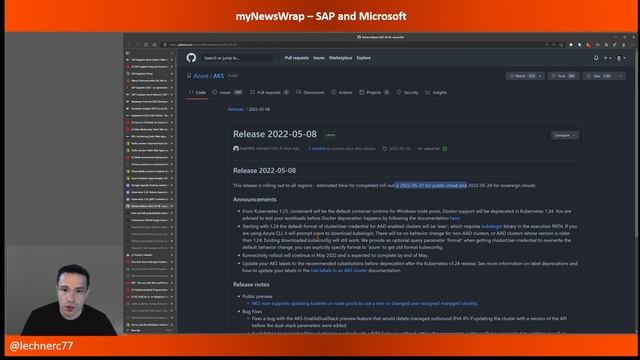Screen dimensions: 640x360
Task: Star the Azure/AKS repository
Action: click(x=599, y=76)
